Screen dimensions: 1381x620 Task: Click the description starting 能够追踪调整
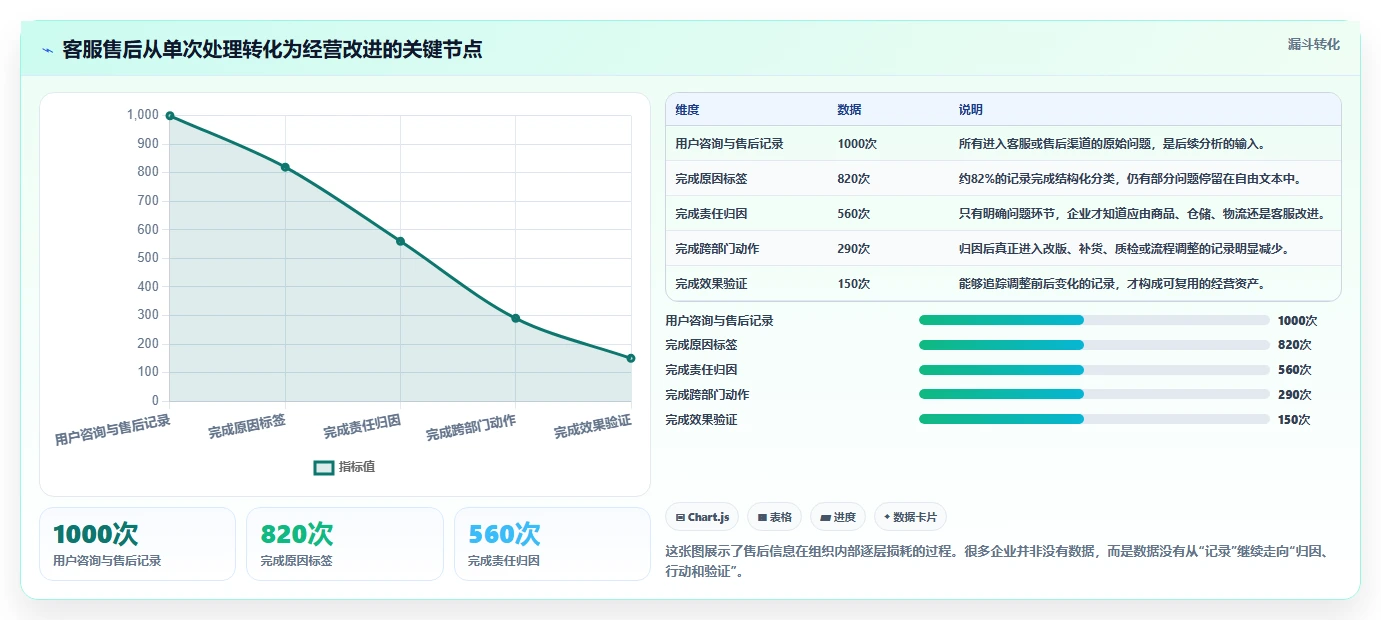1115,283
